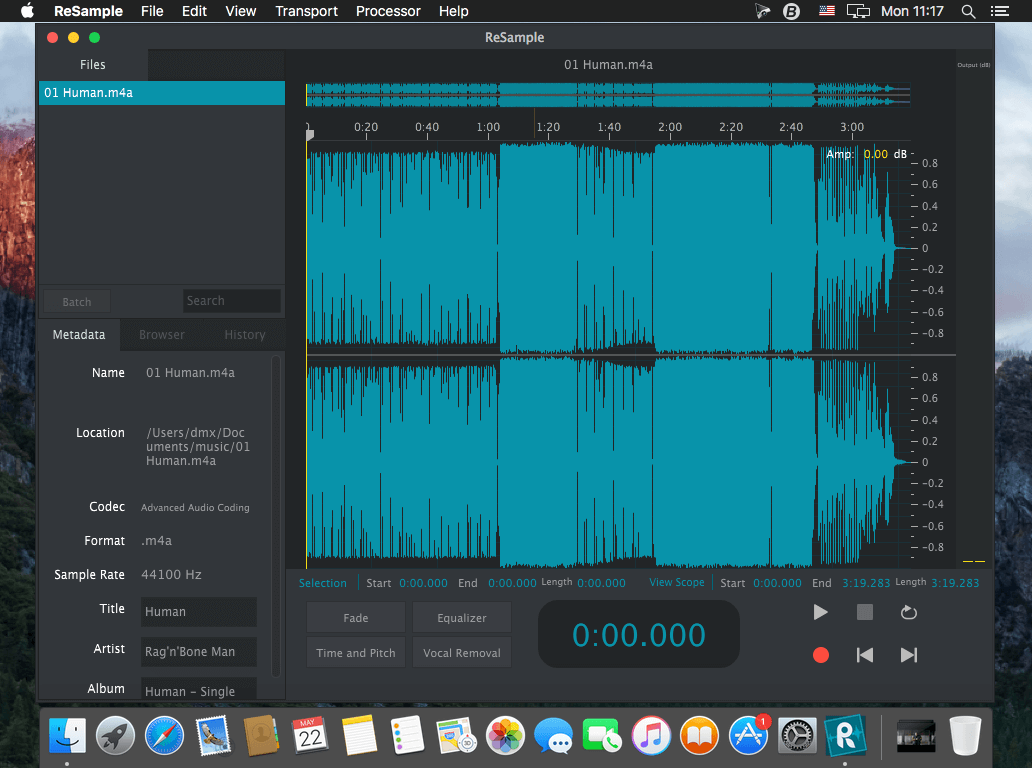Open Safari from the Dock

click(164, 735)
